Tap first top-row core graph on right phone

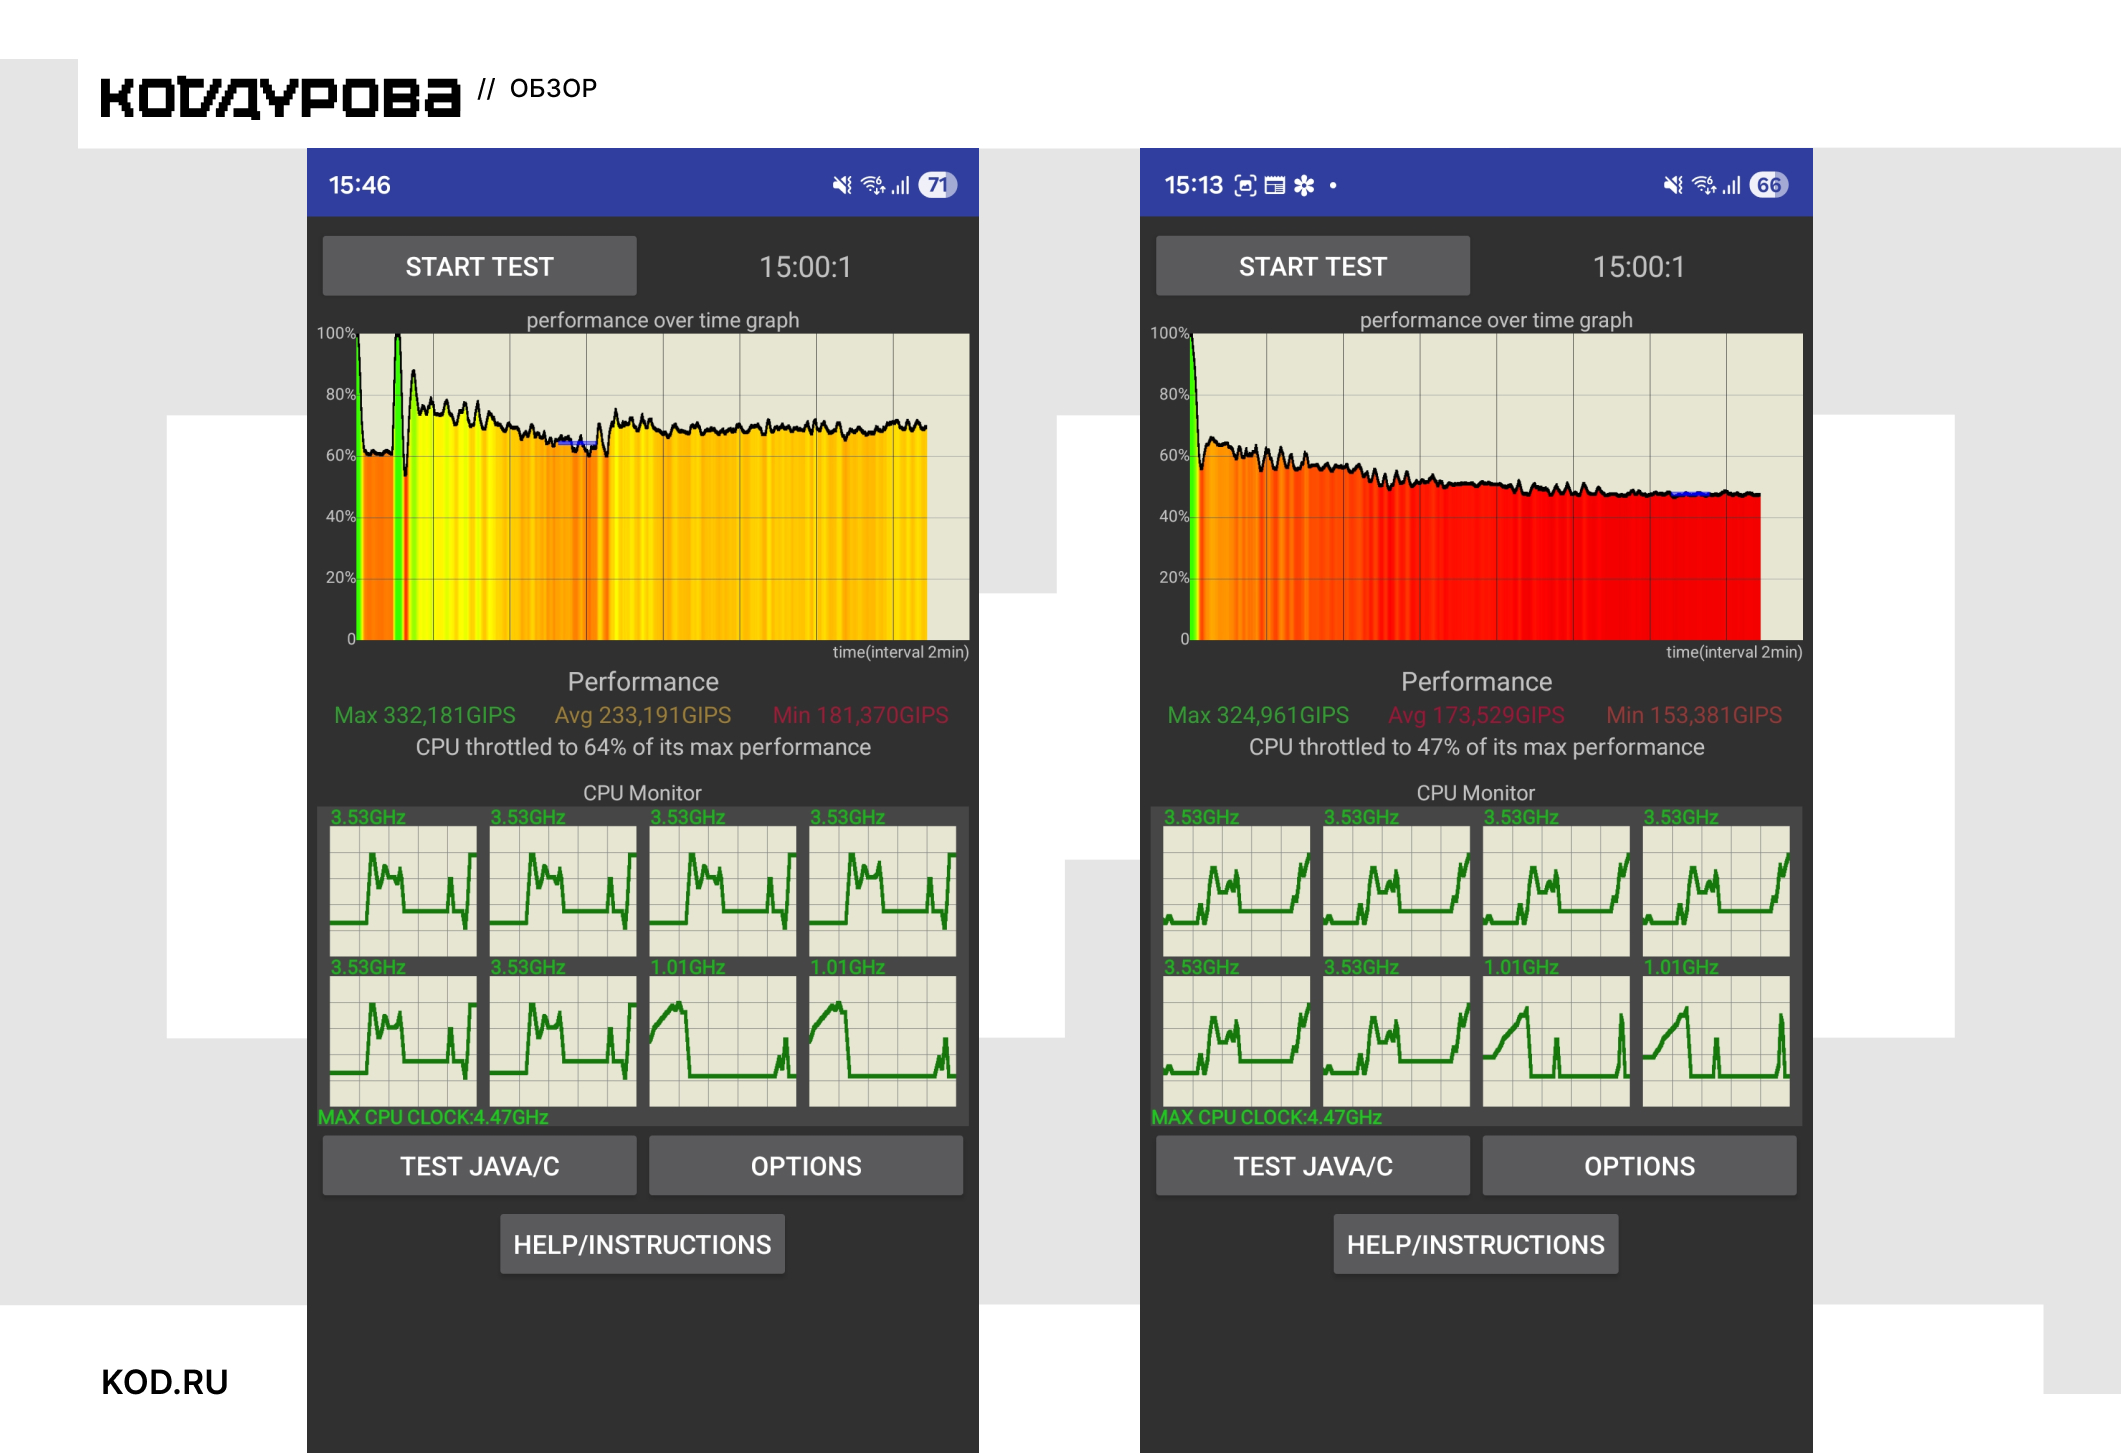coord(1236,891)
